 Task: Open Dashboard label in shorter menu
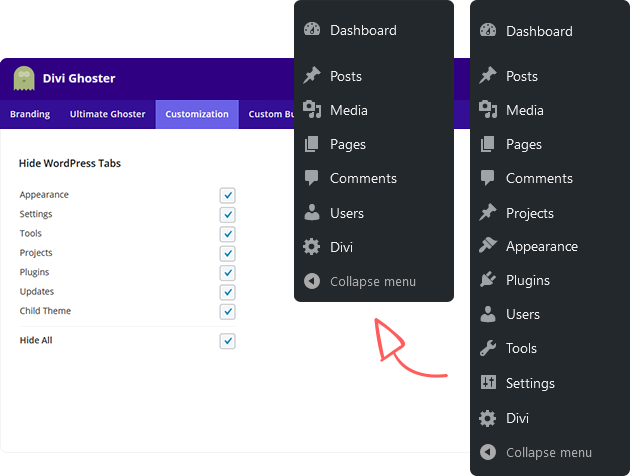(363, 30)
